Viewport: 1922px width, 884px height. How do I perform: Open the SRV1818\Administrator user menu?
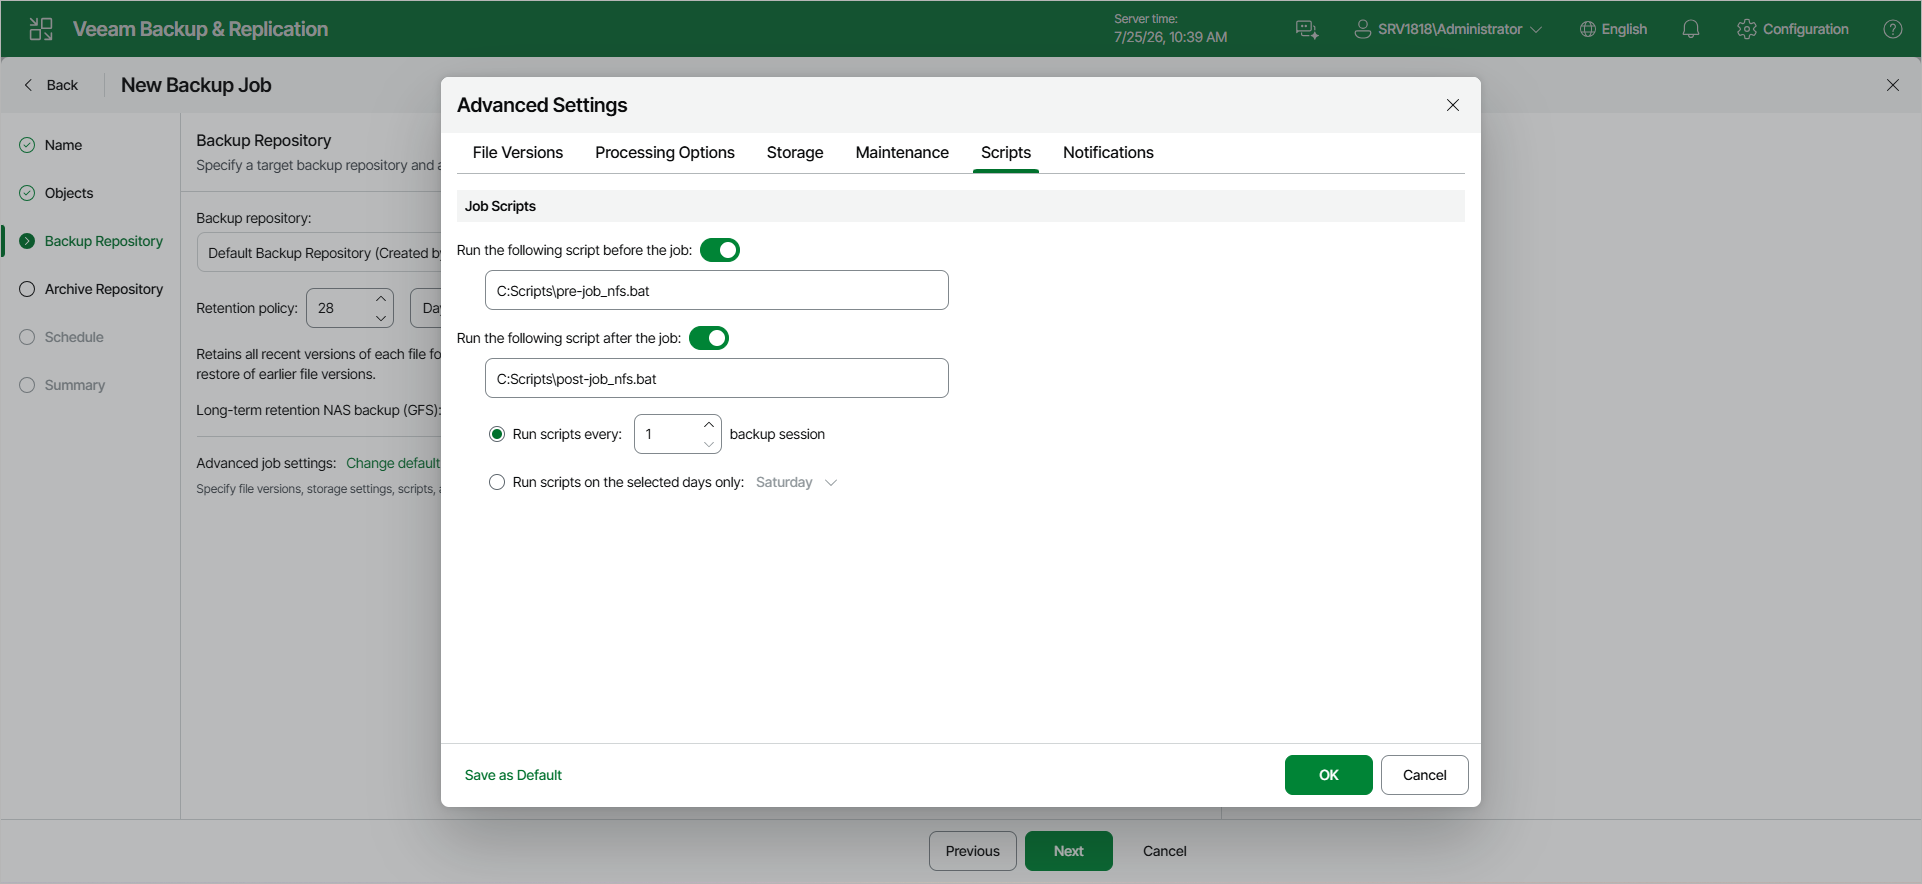click(x=1448, y=29)
